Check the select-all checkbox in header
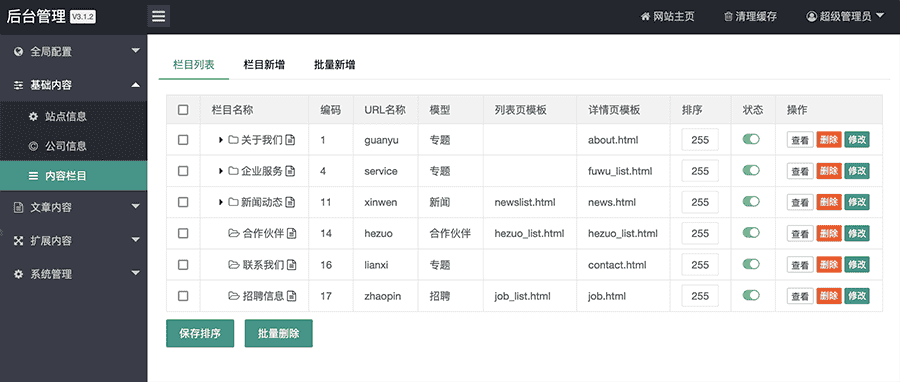Screen dimensions: 900x382 [183, 110]
